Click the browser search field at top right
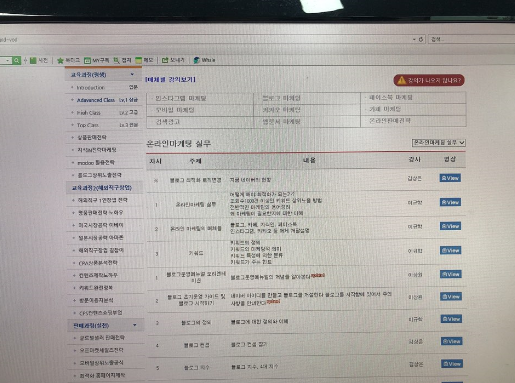Image resolution: width=515 pixels, height=383 pixels. [472, 39]
